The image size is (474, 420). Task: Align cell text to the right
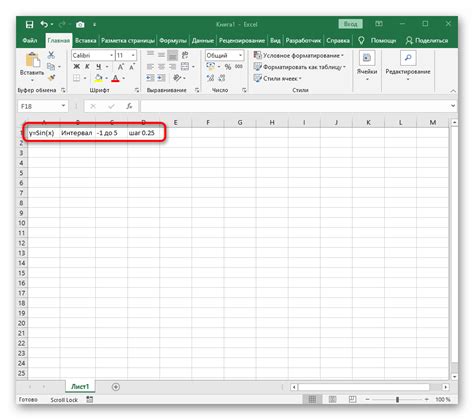(x=173, y=67)
